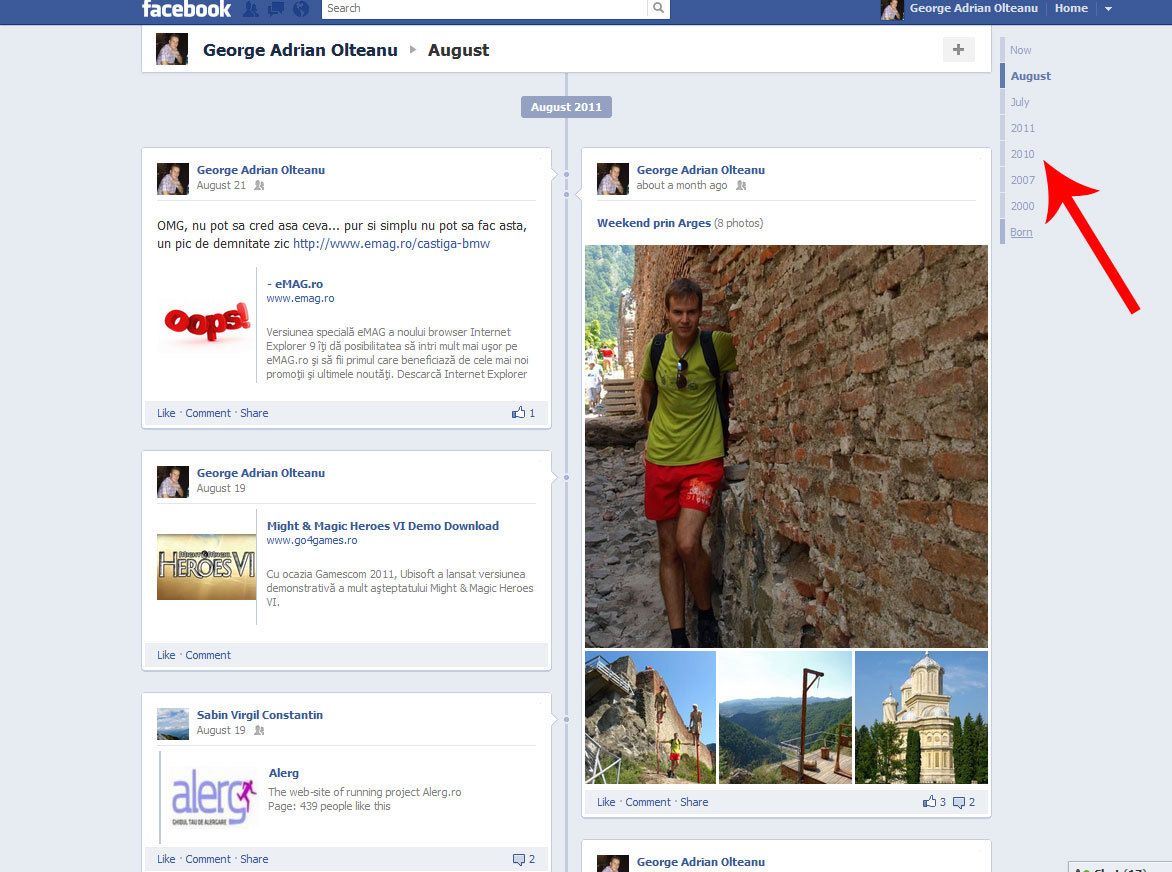Image resolution: width=1172 pixels, height=872 pixels.
Task: Open Might & Magic Heroes VI Demo Download link
Action: tap(383, 526)
